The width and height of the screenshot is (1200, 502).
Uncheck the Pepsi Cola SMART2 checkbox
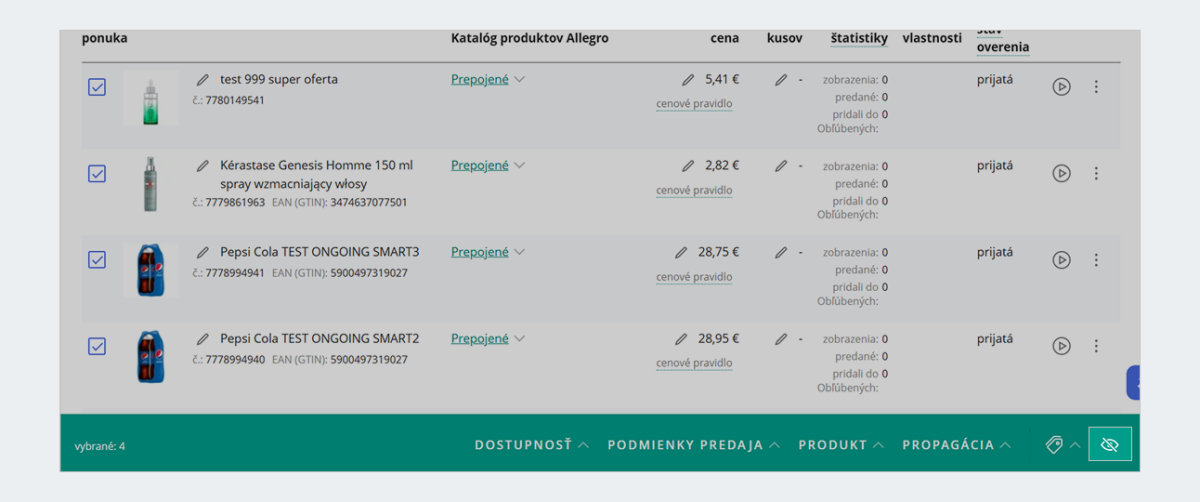tap(97, 346)
